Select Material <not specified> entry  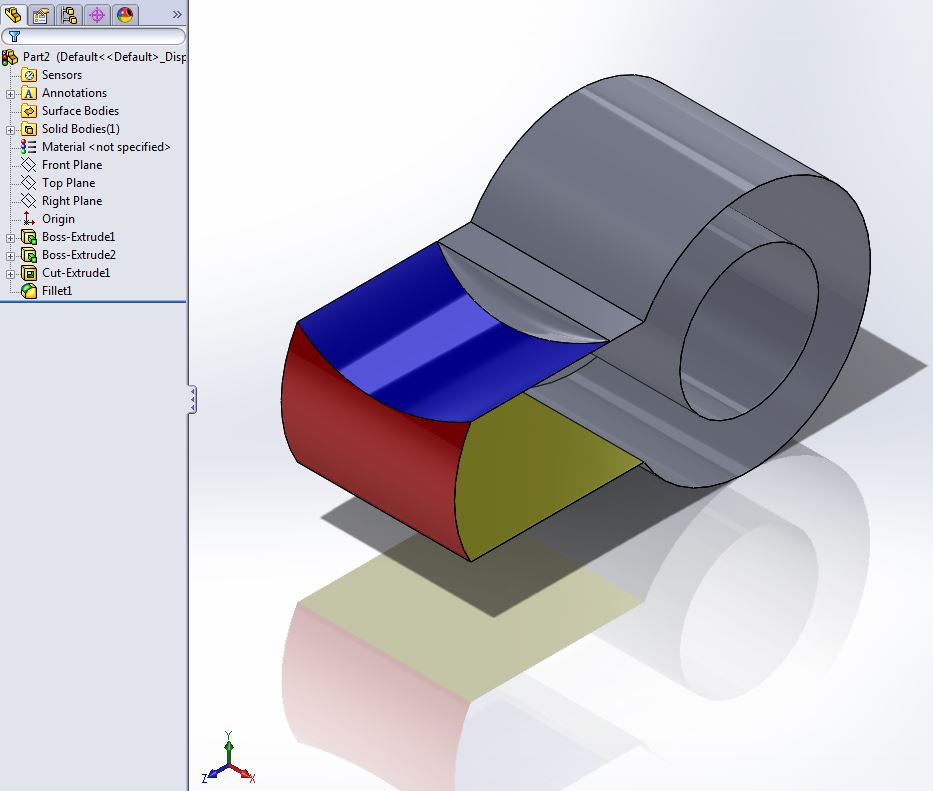106,146
